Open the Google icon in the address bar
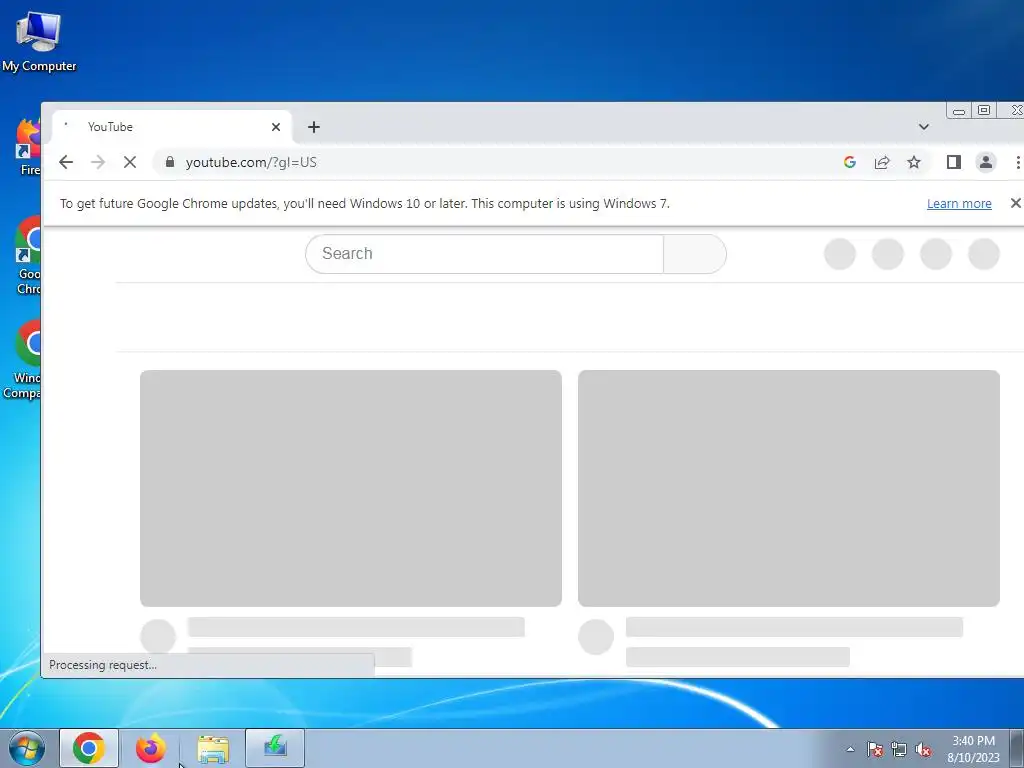The image size is (1024, 768). click(850, 162)
